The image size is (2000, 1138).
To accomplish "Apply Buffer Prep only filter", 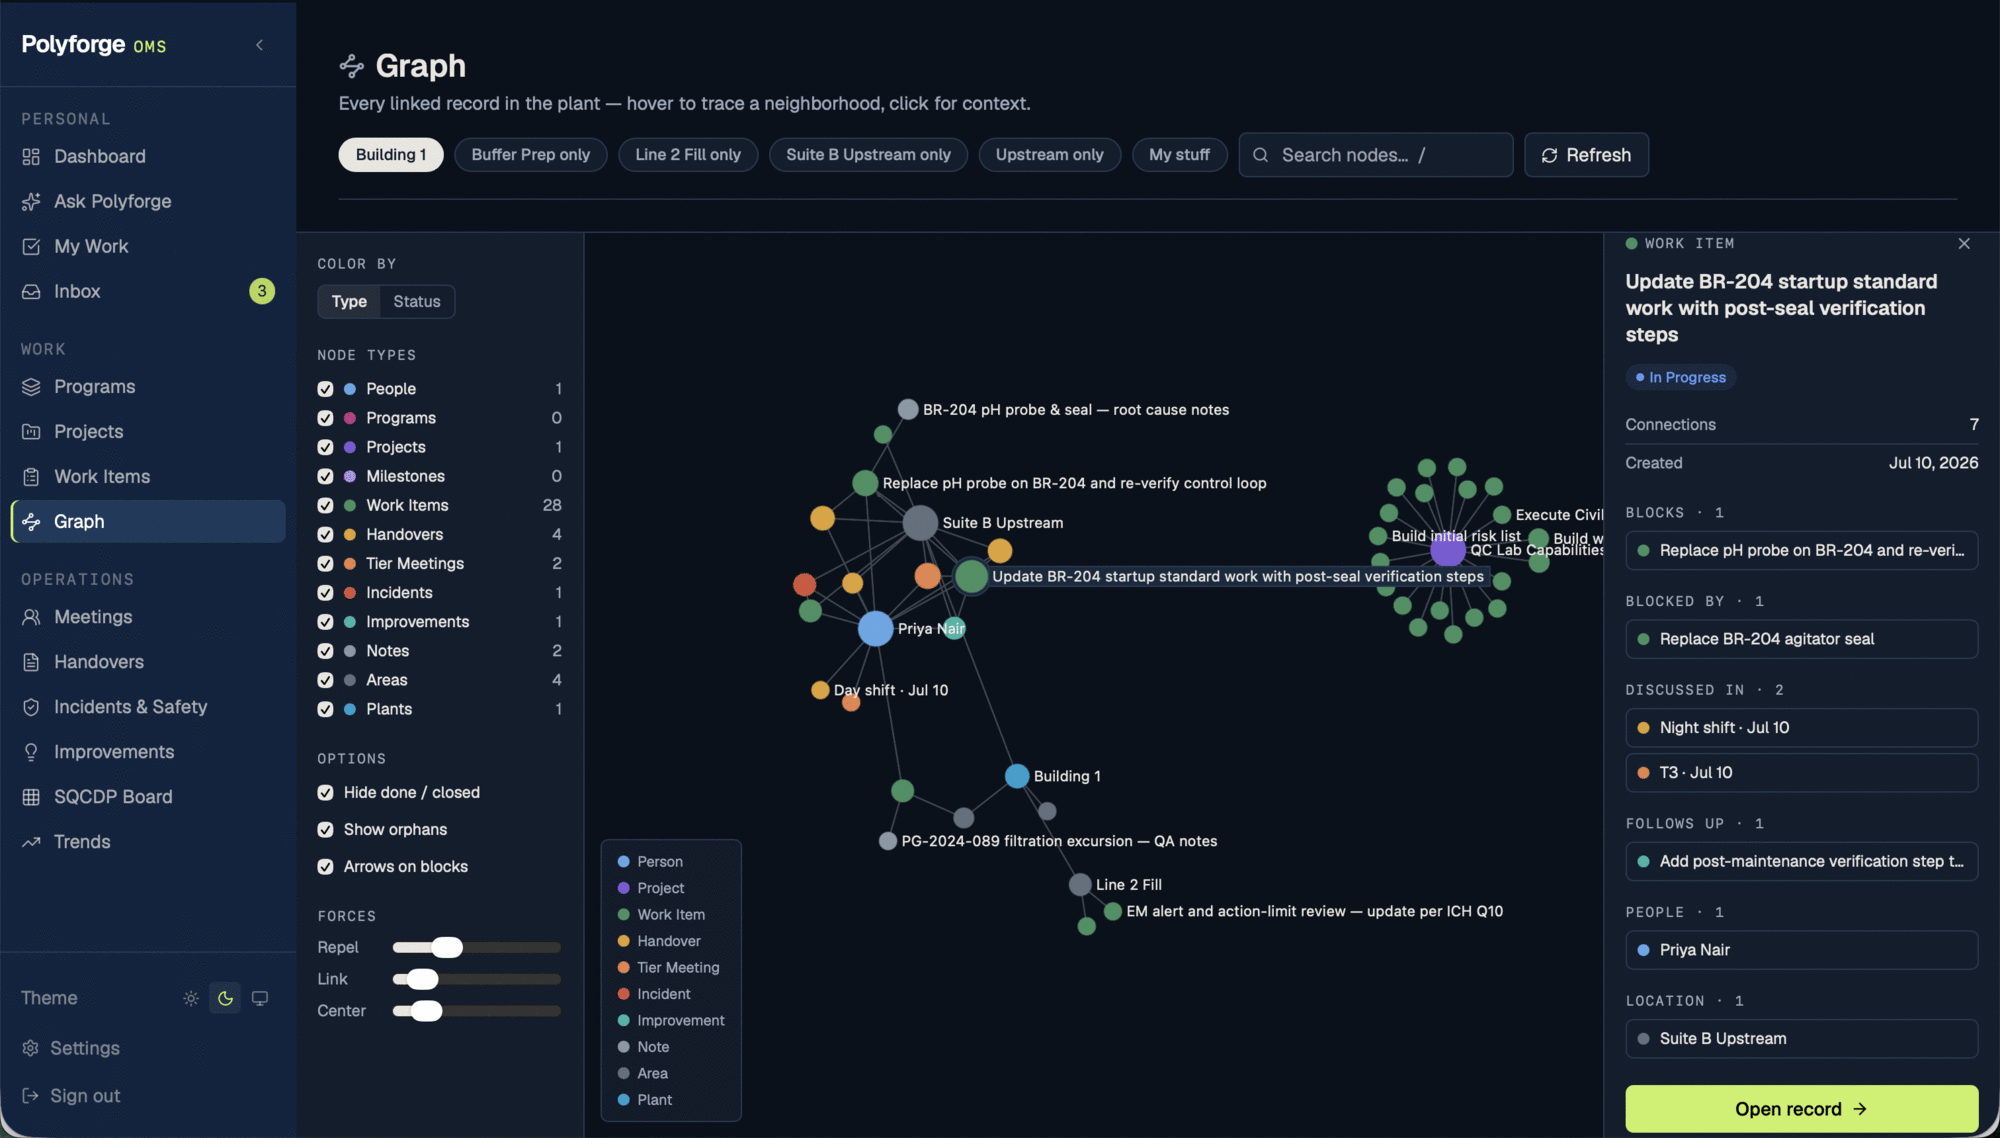I will click(531, 154).
